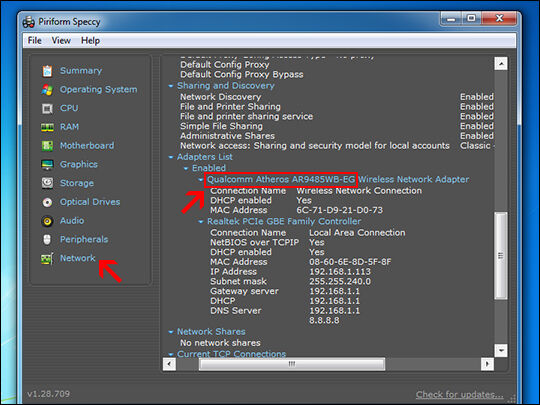Click the vertical scrollbar down arrow
Screen dimensions: 540x405
pyautogui.click(x=501, y=351)
